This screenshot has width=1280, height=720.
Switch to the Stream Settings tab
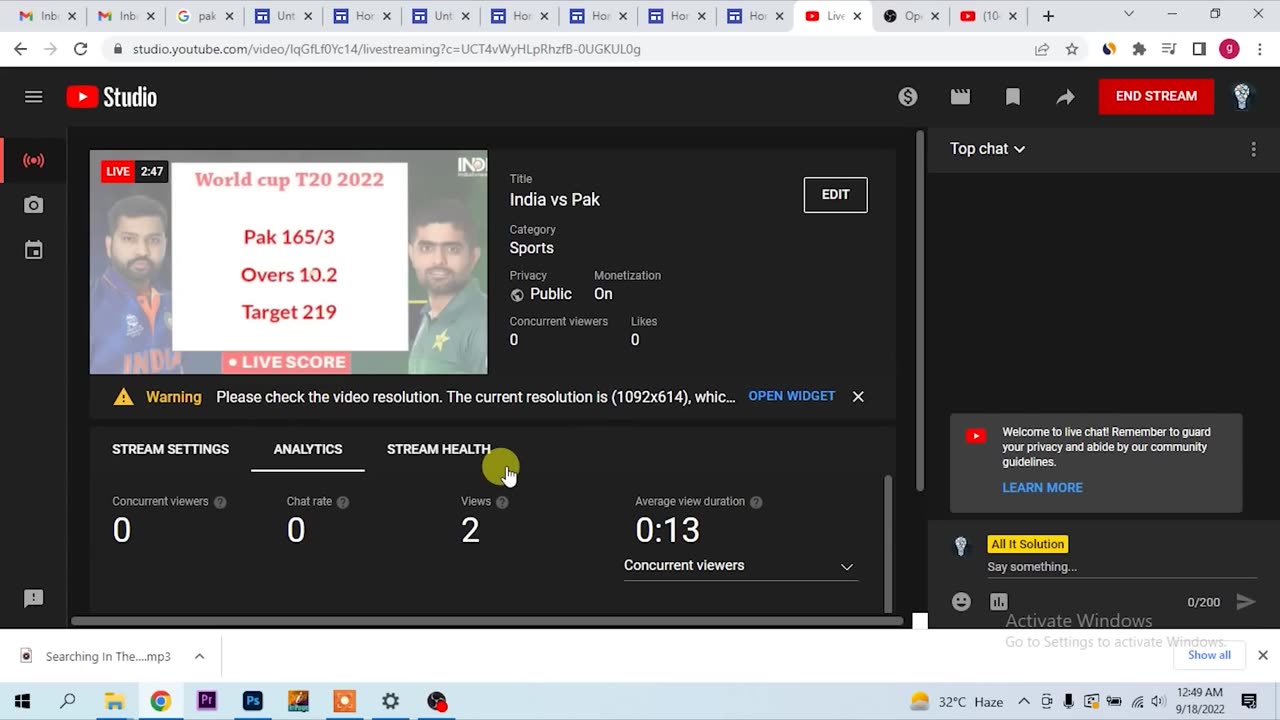170,449
